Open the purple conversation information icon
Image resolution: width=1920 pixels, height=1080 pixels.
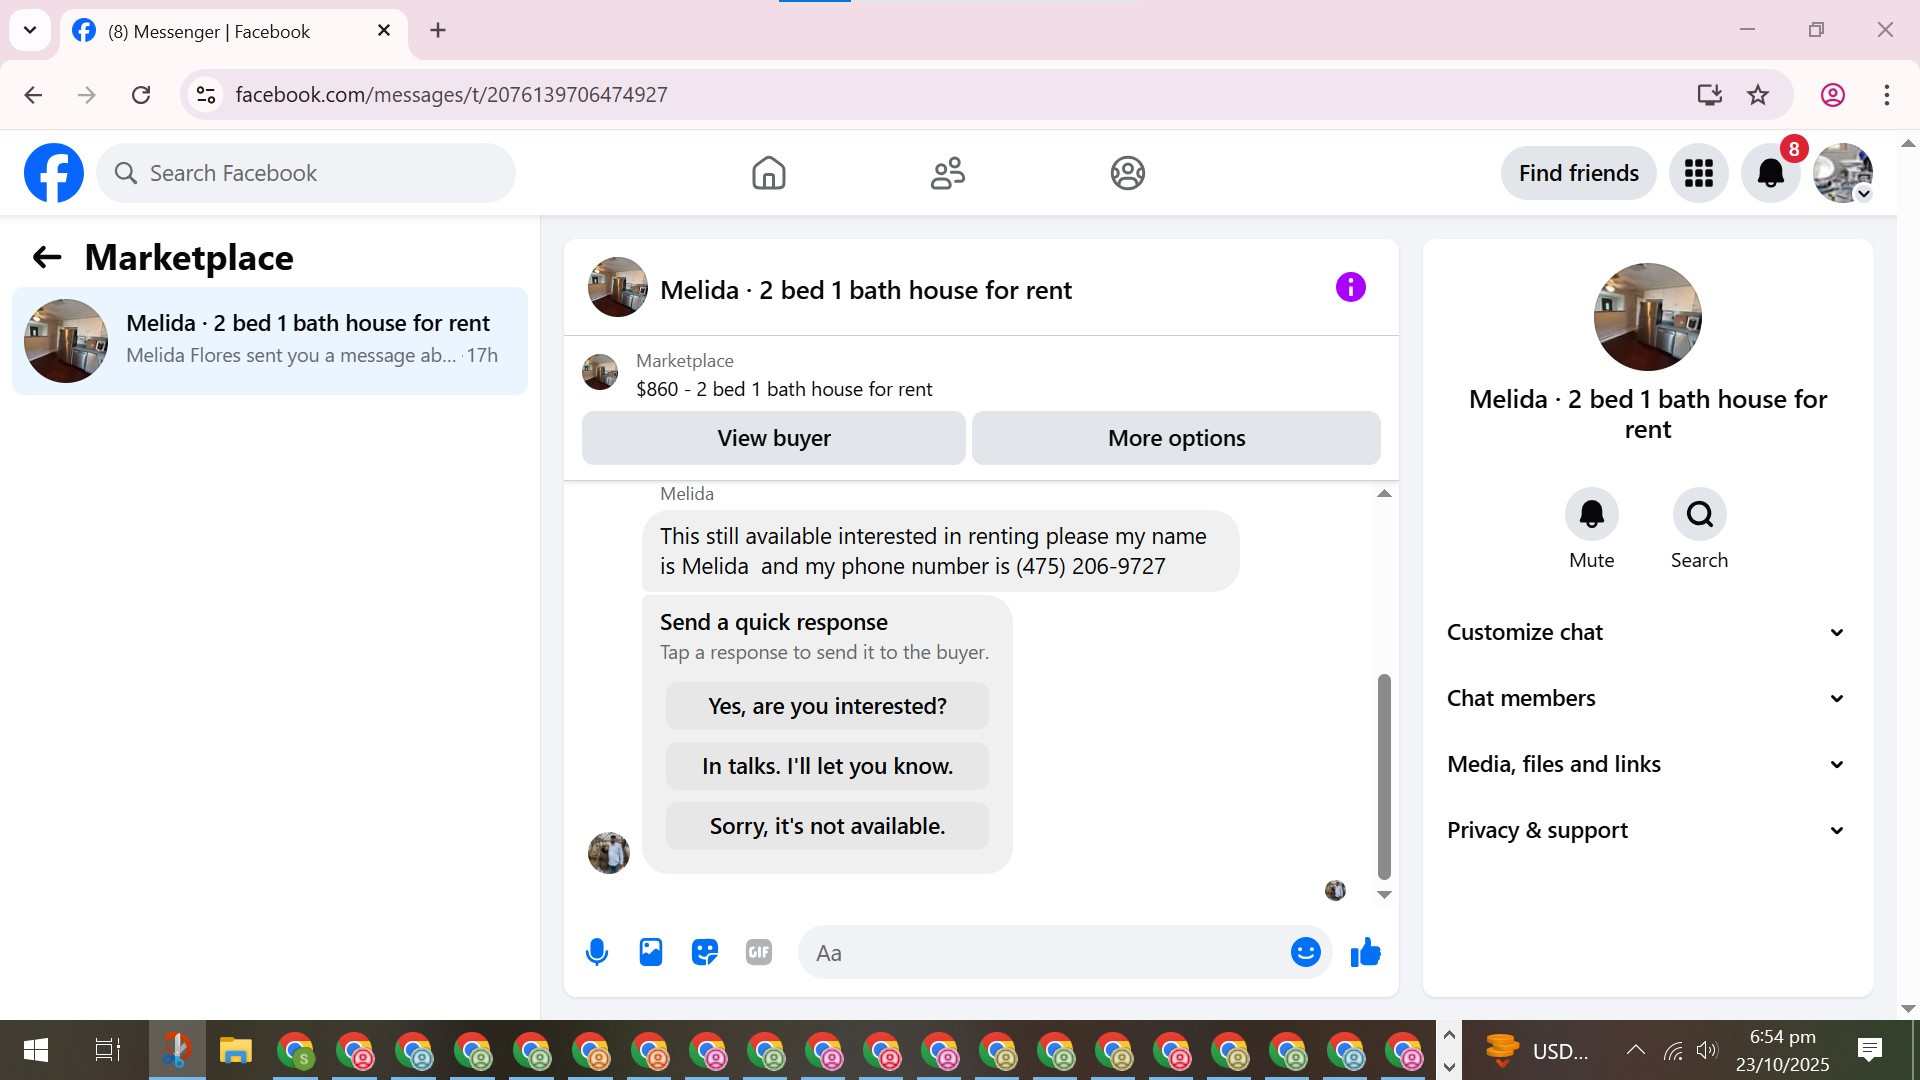tap(1350, 288)
